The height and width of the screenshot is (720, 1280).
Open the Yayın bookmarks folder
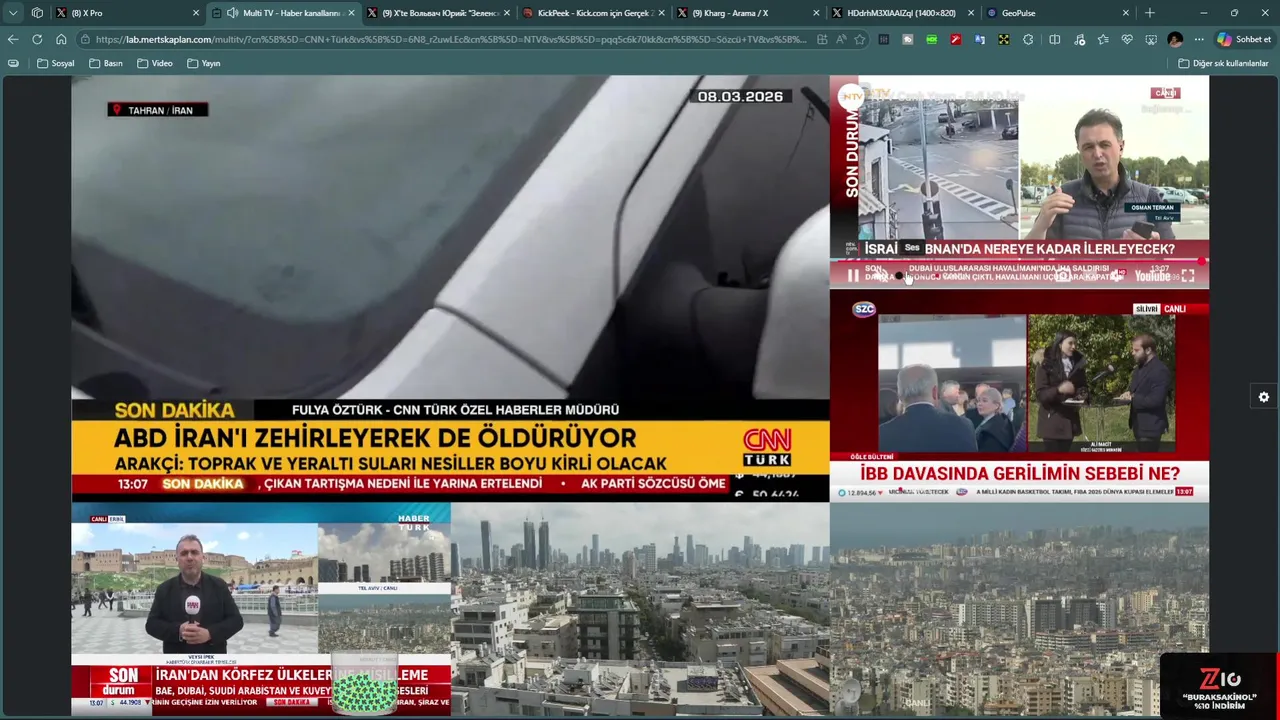point(204,63)
